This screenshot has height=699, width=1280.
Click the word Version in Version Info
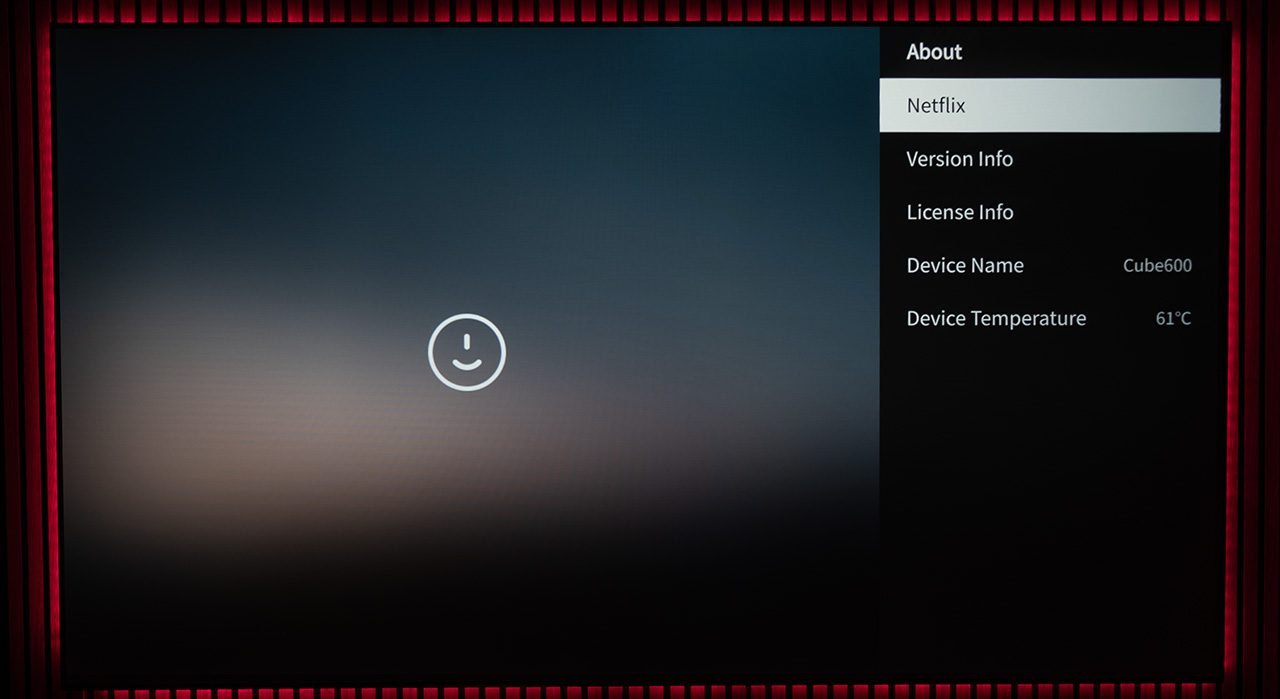(x=936, y=159)
